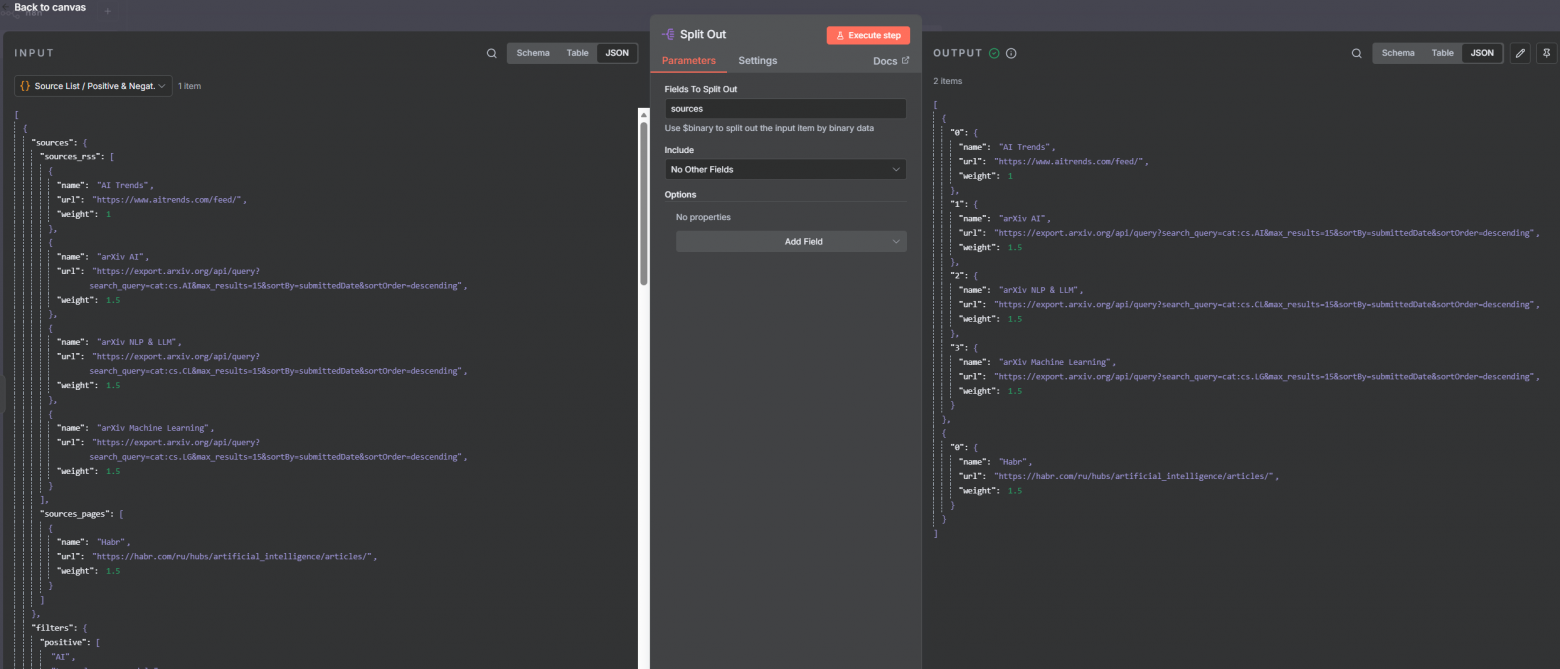Open the Add Field options dropdown

click(791, 241)
